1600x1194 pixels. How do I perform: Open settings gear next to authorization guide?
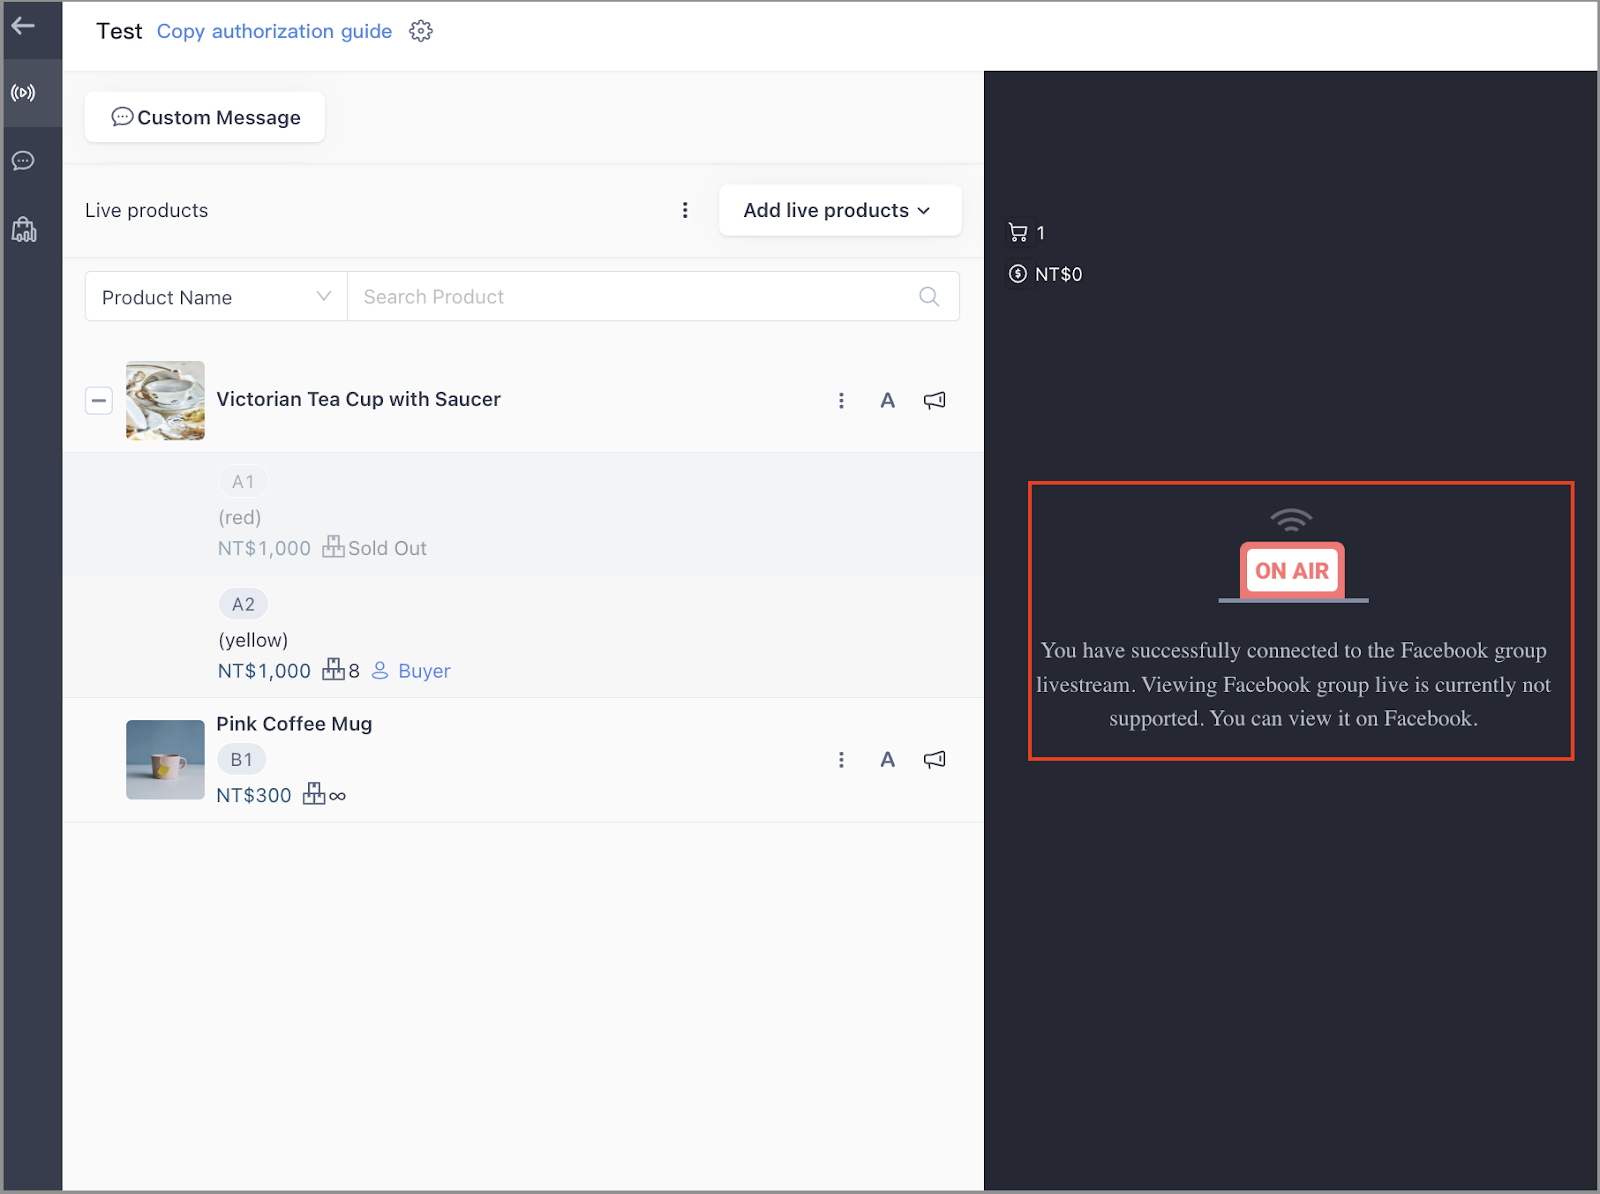(x=421, y=31)
